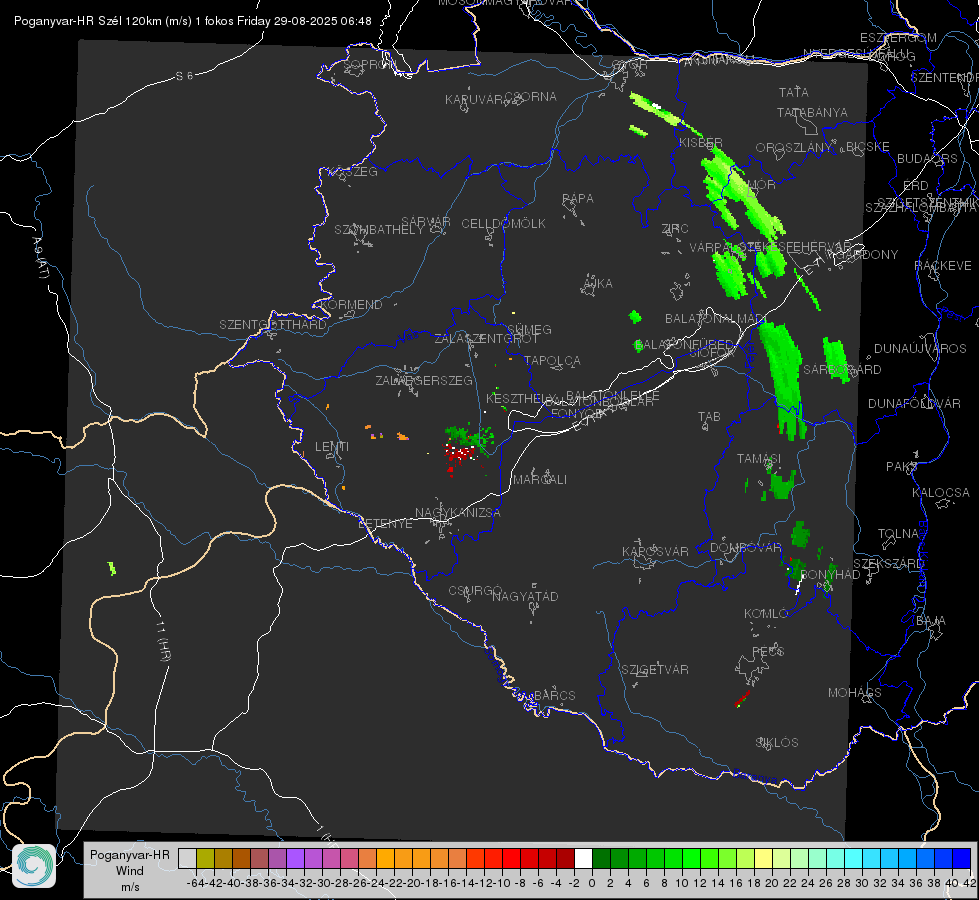Select the BALATONALMÁDI label
This screenshot has height=900, width=979.
point(715,319)
